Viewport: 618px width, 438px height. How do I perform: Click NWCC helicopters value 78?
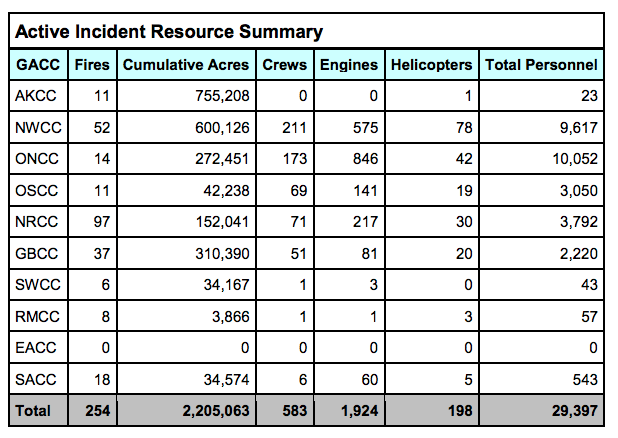[464, 127]
